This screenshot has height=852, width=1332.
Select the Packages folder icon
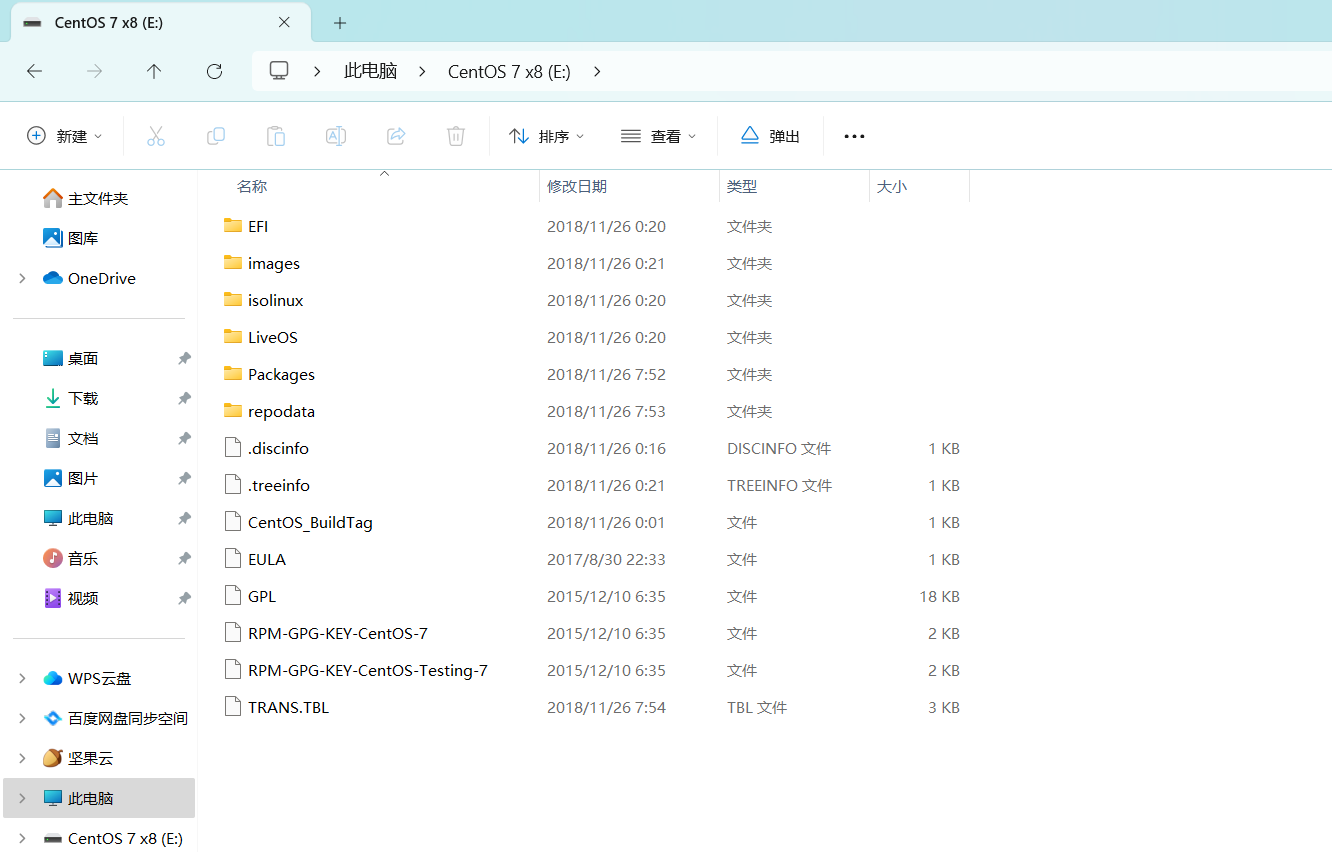click(x=233, y=374)
